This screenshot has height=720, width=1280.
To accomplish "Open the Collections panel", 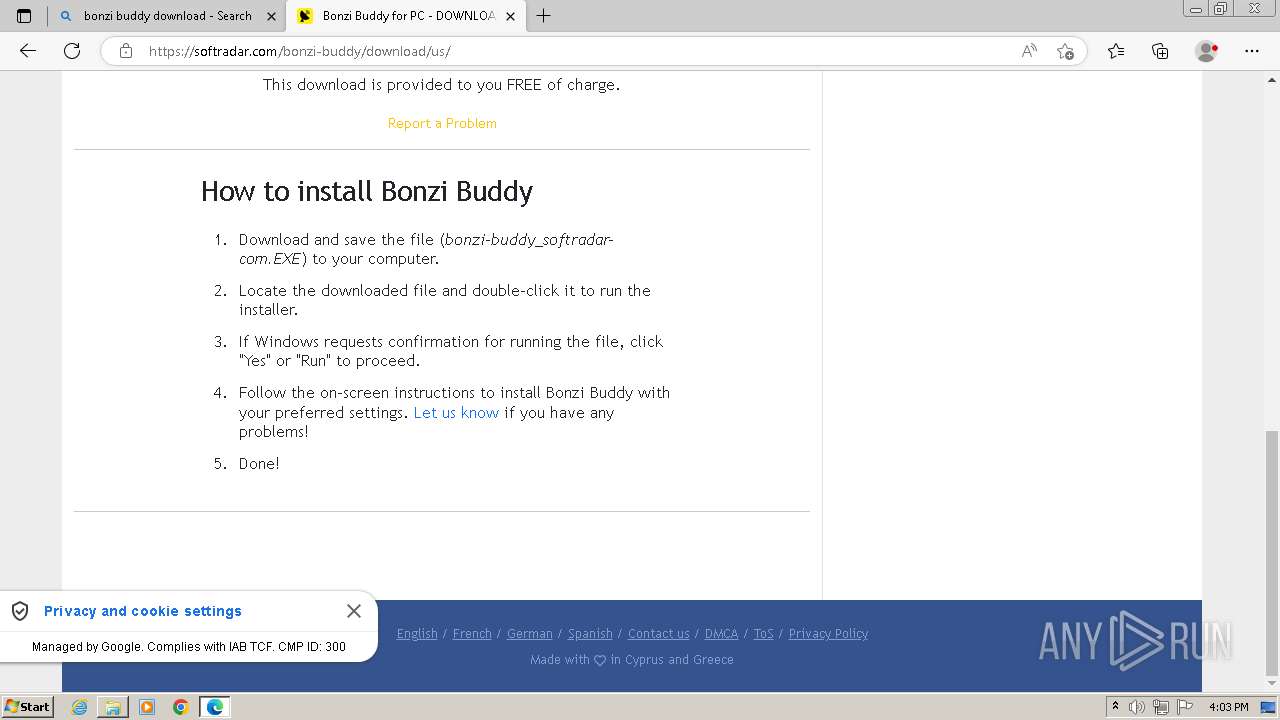I will [1160, 51].
